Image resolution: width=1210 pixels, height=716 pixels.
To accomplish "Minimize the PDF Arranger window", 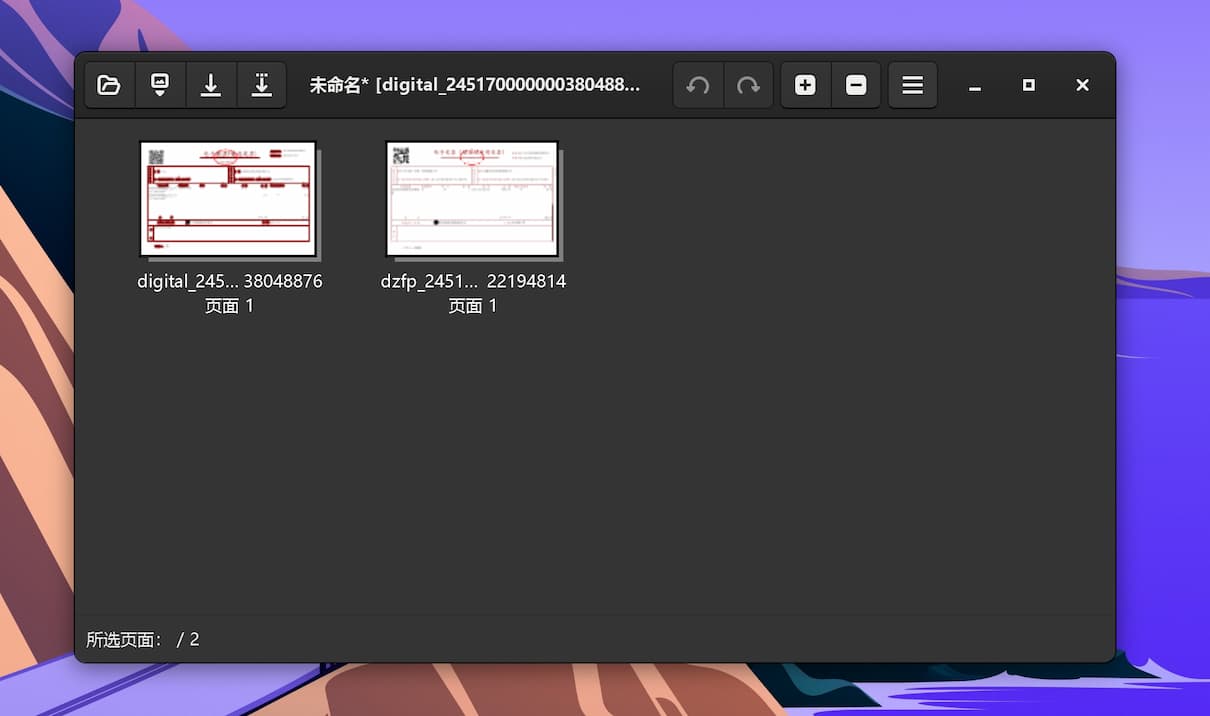I will (975, 86).
